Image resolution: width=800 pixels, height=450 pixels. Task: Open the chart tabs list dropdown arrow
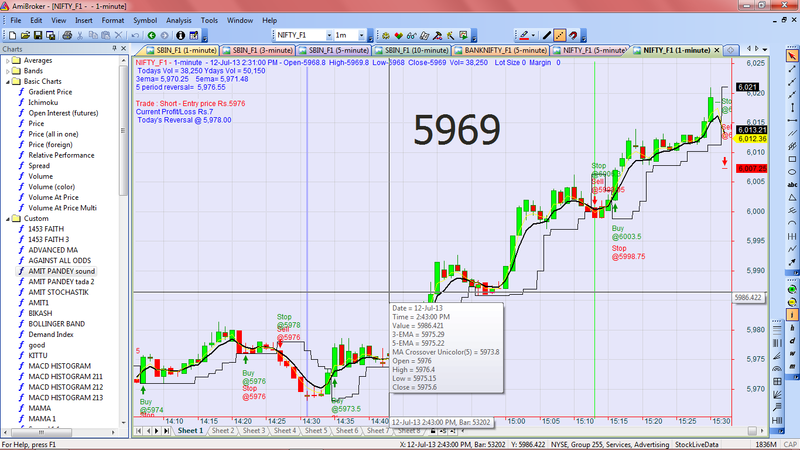tap(765, 49)
